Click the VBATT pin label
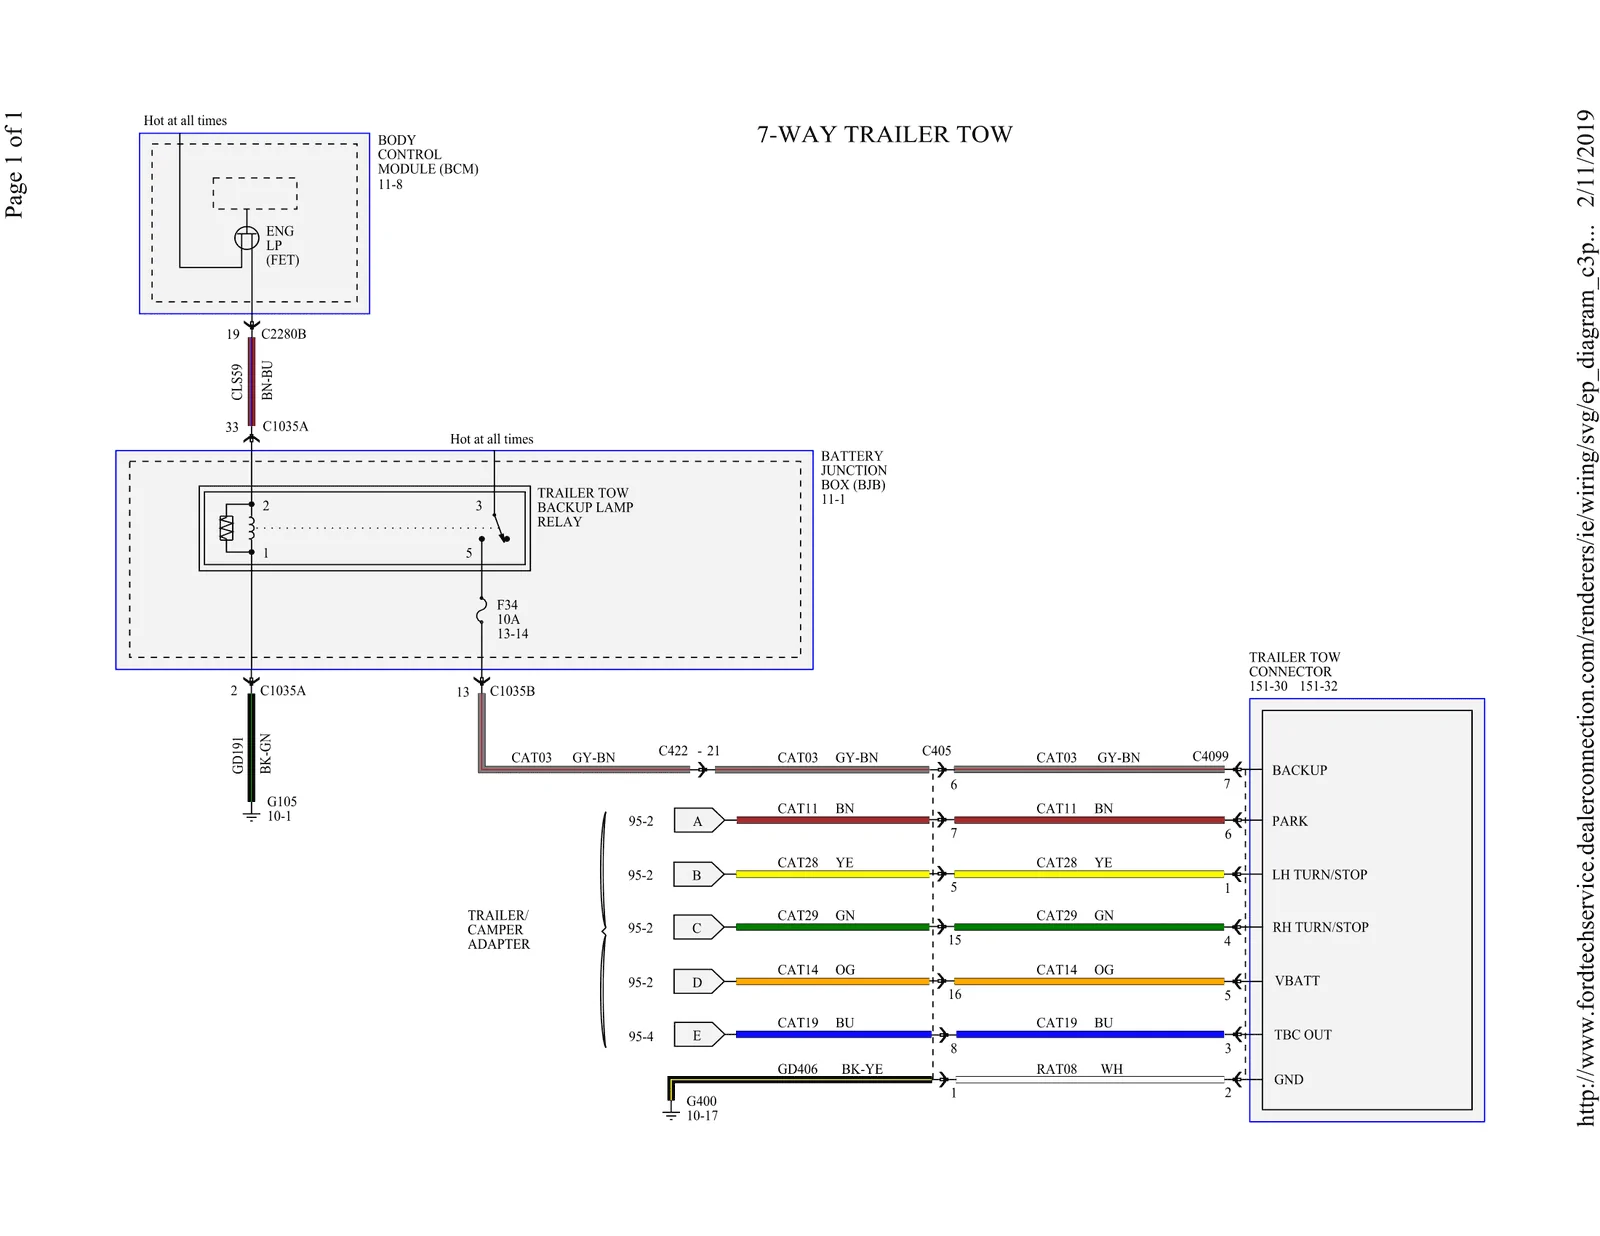Image resolution: width=1600 pixels, height=1236 pixels. click(x=1297, y=981)
